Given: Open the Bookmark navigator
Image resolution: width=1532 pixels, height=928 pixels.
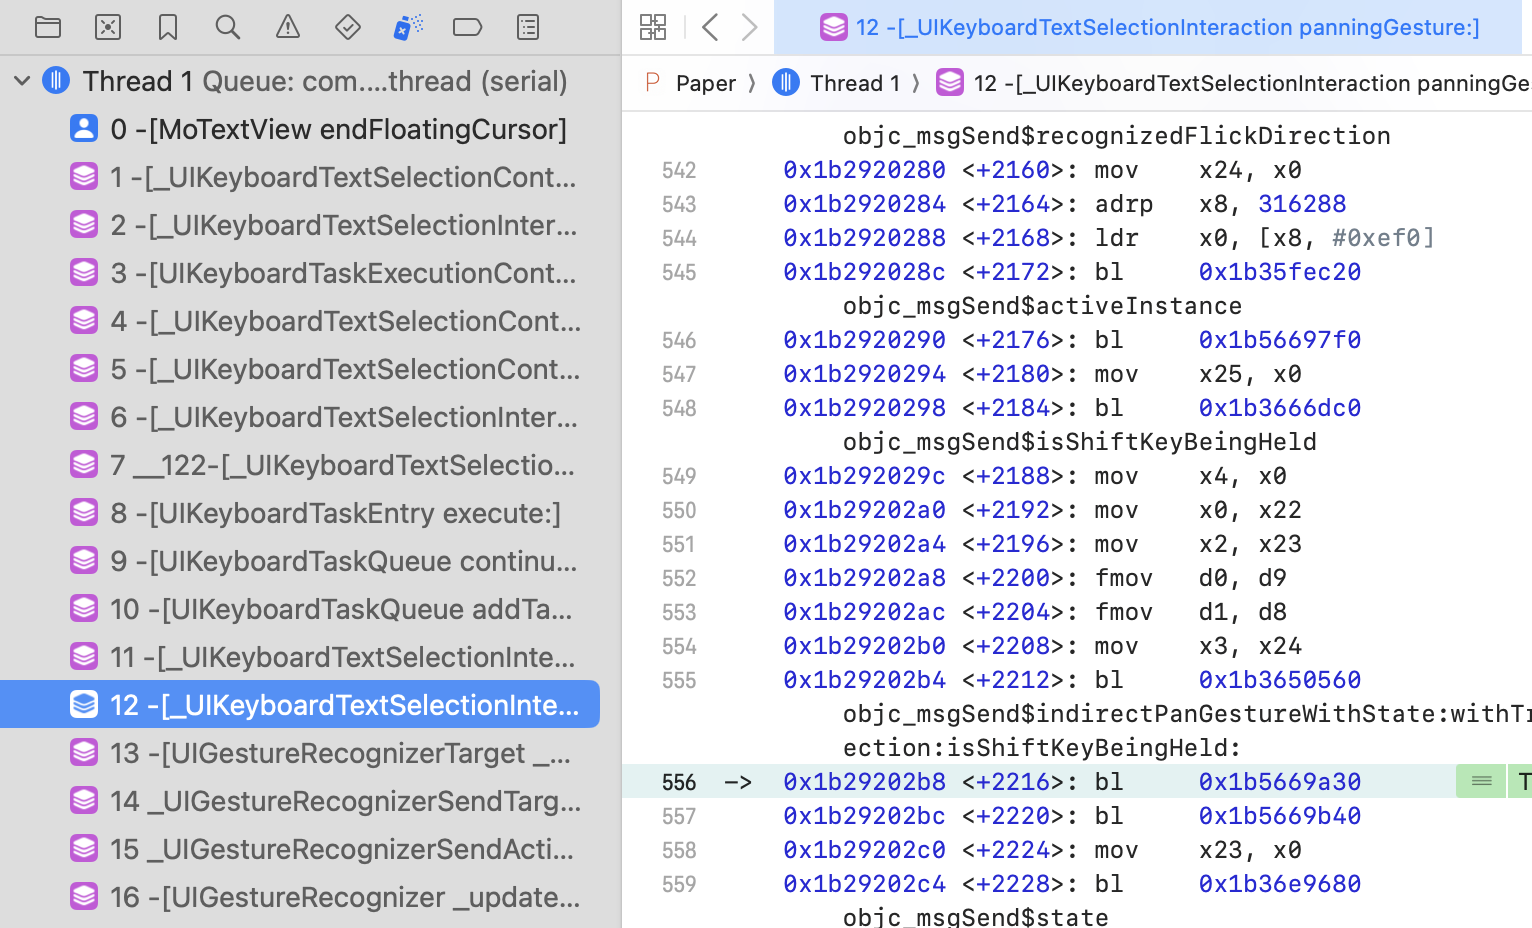Looking at the screenshot, I should click(167, 27).
